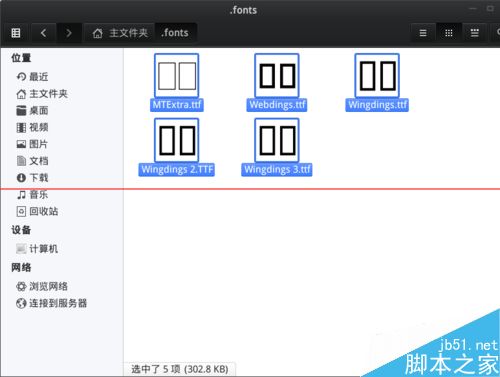Image resolution: width=500 pixels, height=377 pixels.
Task: Open 主文件夹 in the path bar
Action: click(120, 33)
